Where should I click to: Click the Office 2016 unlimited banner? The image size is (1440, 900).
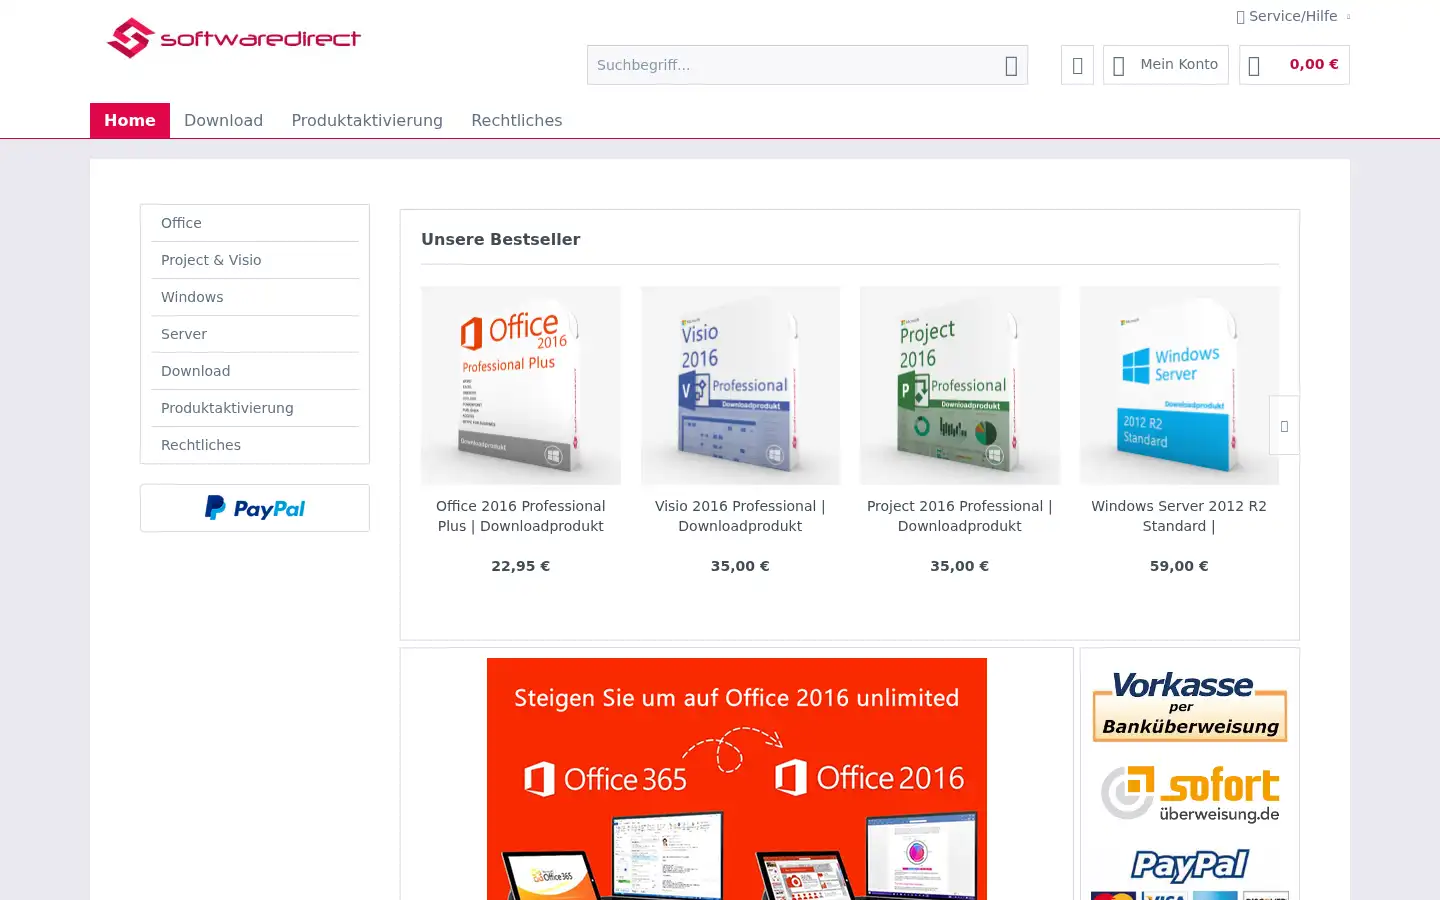pos(737,779)
